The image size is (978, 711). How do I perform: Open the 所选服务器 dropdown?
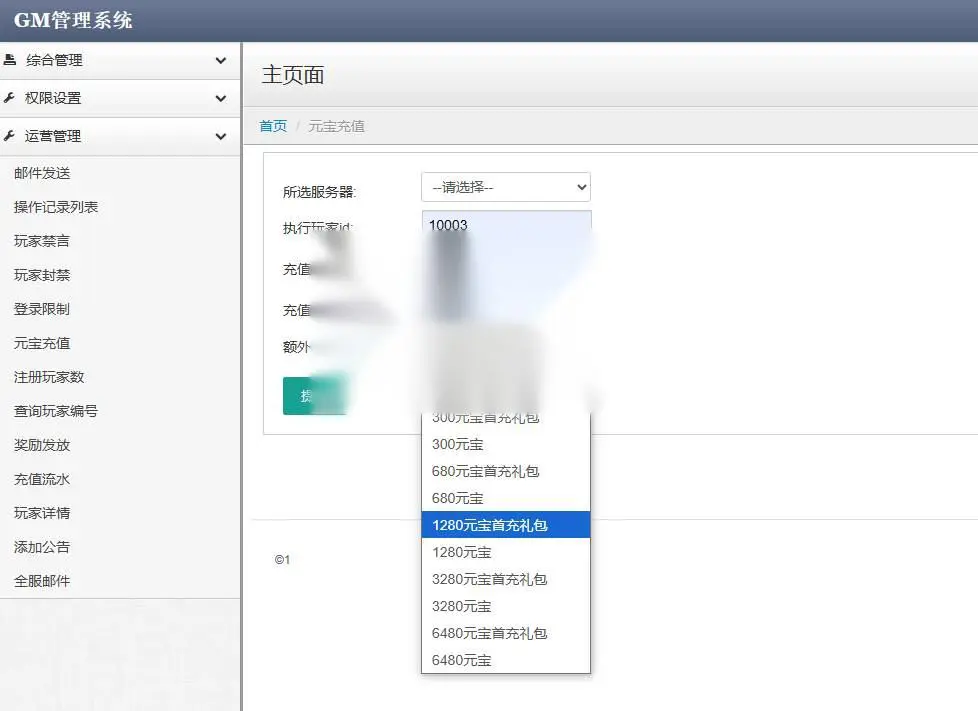click(x=506, y=187)
